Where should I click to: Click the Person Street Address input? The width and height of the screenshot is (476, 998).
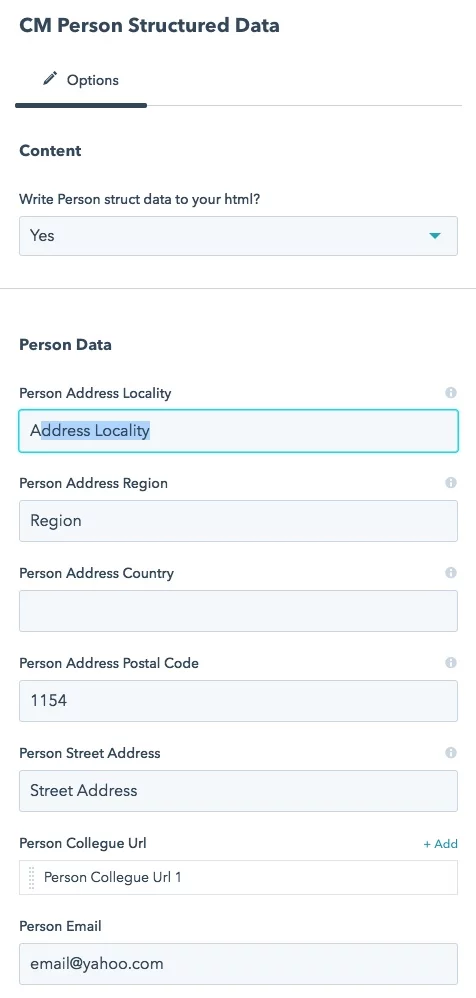(x=238, y=791)
